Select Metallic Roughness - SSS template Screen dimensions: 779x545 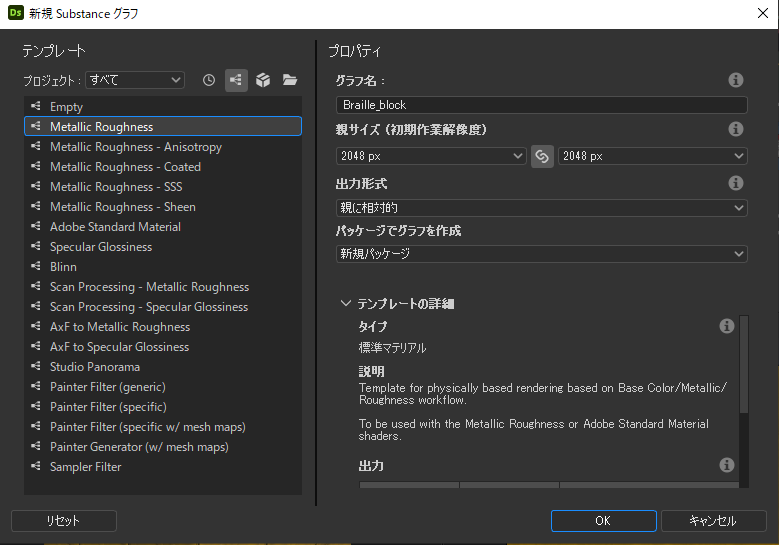pos(163,187)
